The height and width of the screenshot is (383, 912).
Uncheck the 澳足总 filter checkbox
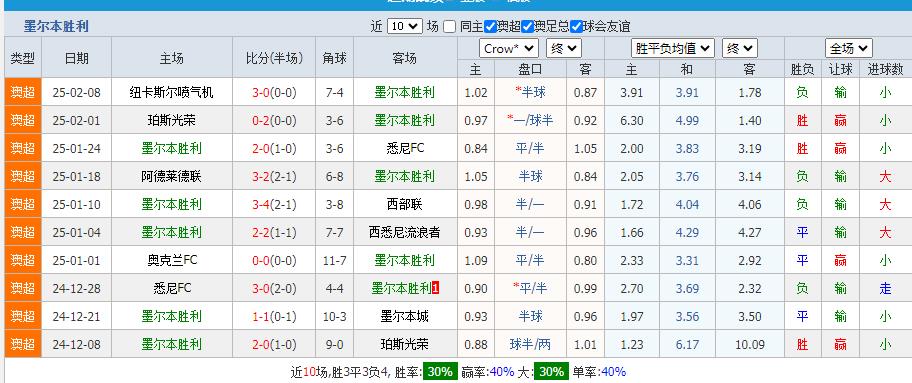click(x=528, y=26)
